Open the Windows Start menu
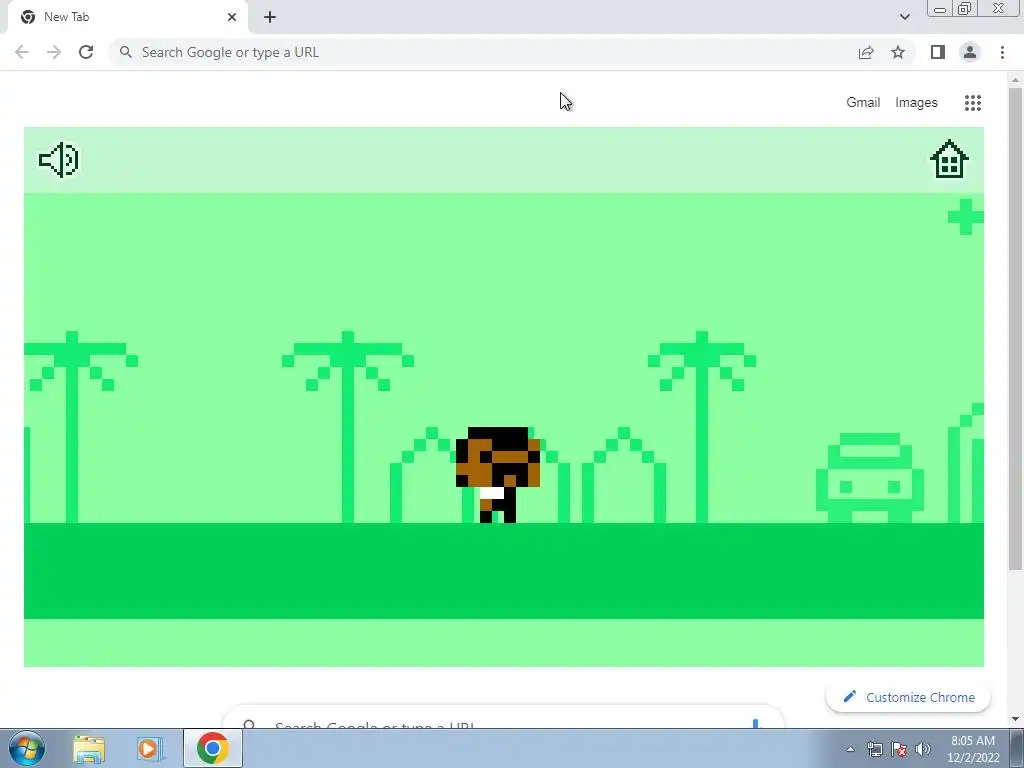 coord(27,748)
